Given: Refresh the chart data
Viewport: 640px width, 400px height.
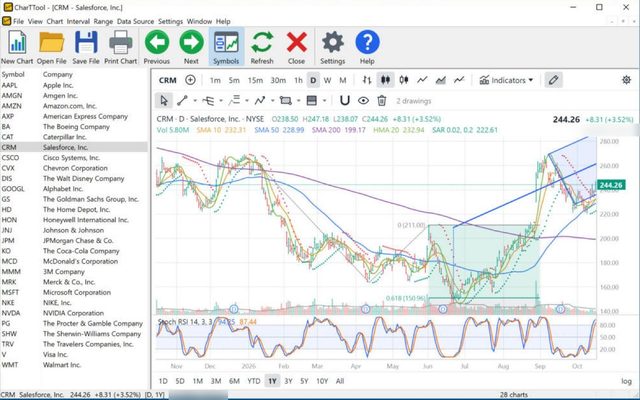Looking at the screenshot, I should point(262,47).
